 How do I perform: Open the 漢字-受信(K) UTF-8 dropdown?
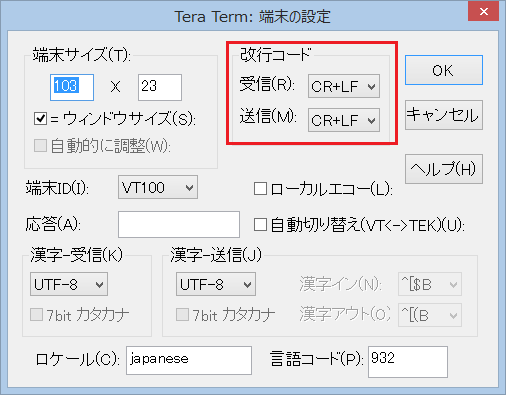69,284
